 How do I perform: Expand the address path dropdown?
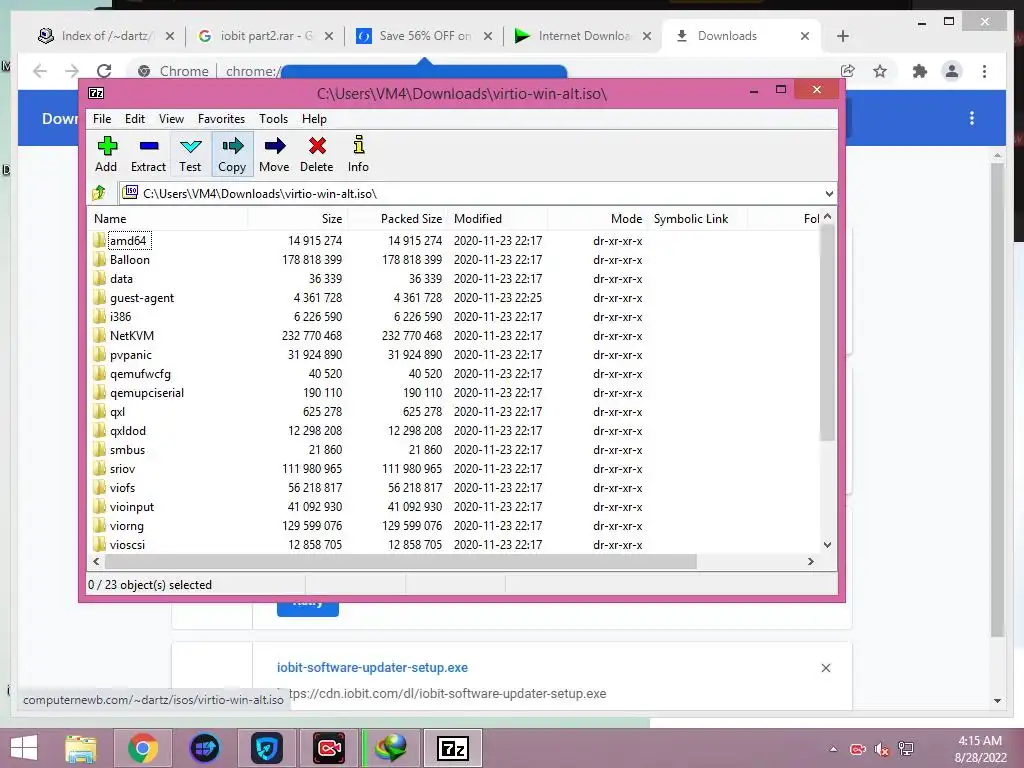(829, 193)
